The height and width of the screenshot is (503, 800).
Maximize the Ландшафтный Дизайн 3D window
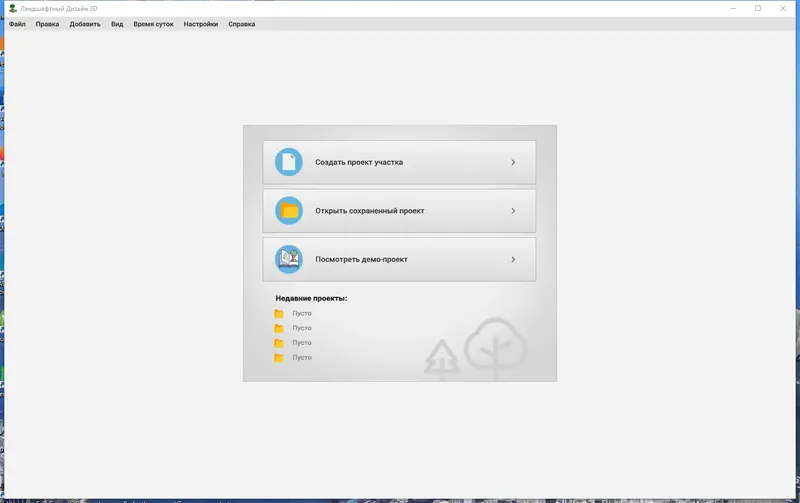tap(758, 8)
